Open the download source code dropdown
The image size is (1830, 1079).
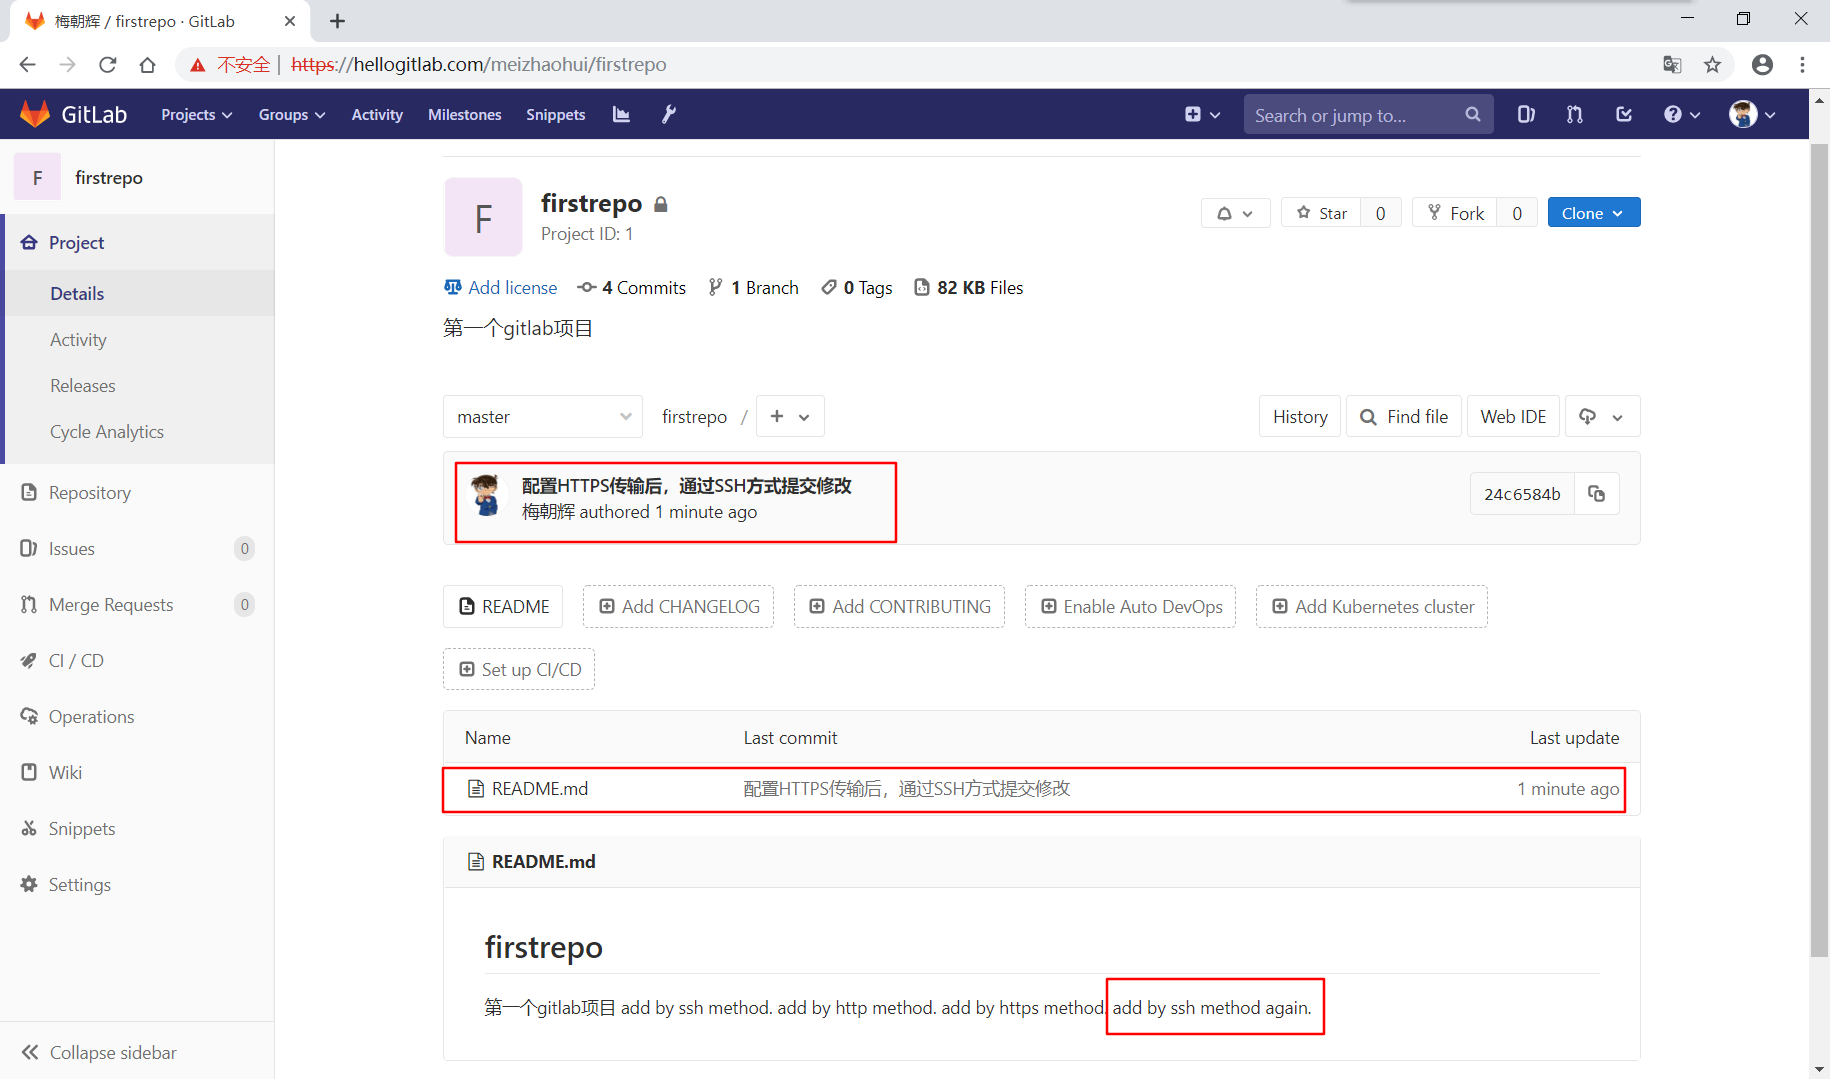pyautogui.click(x=1602, y=416)
